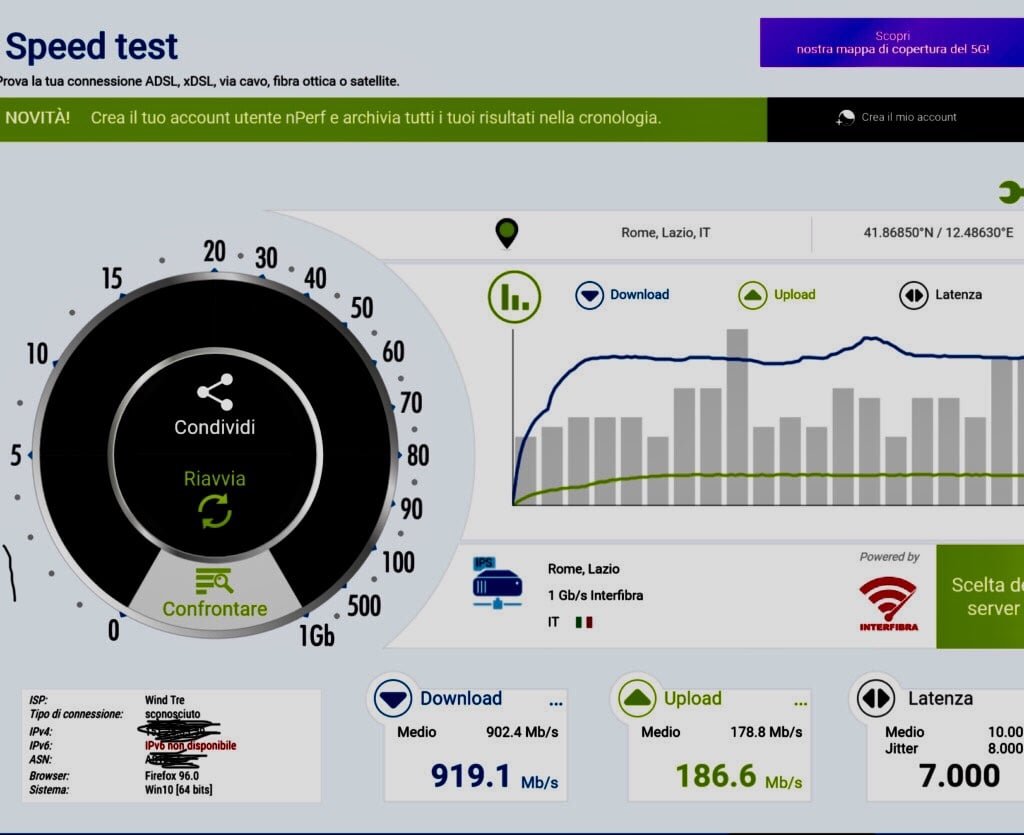Click the IPS server icon

[x=497, y=582]
